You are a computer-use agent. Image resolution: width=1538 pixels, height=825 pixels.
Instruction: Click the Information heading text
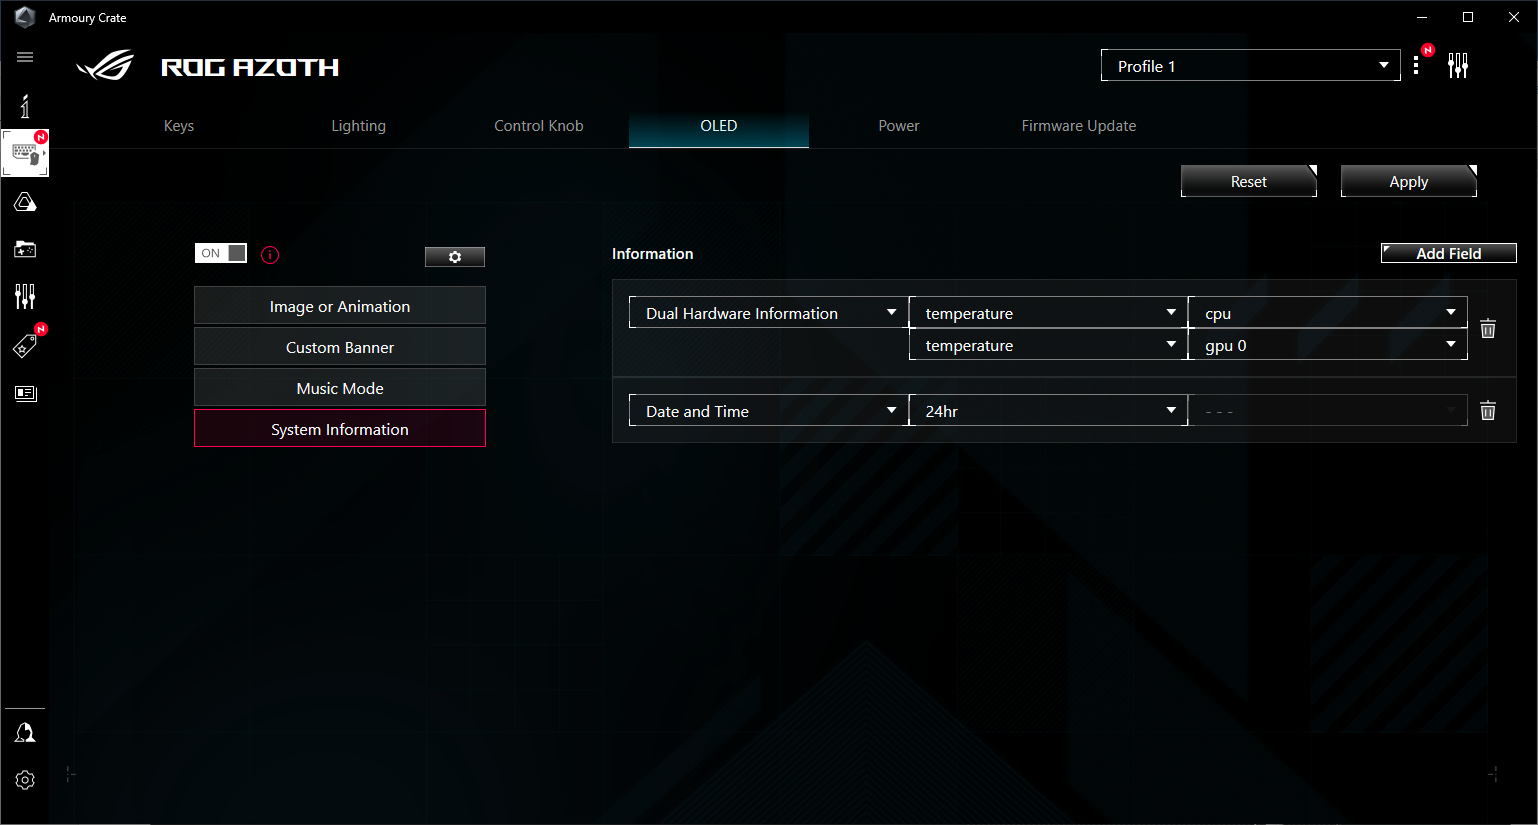coord(653,254)
